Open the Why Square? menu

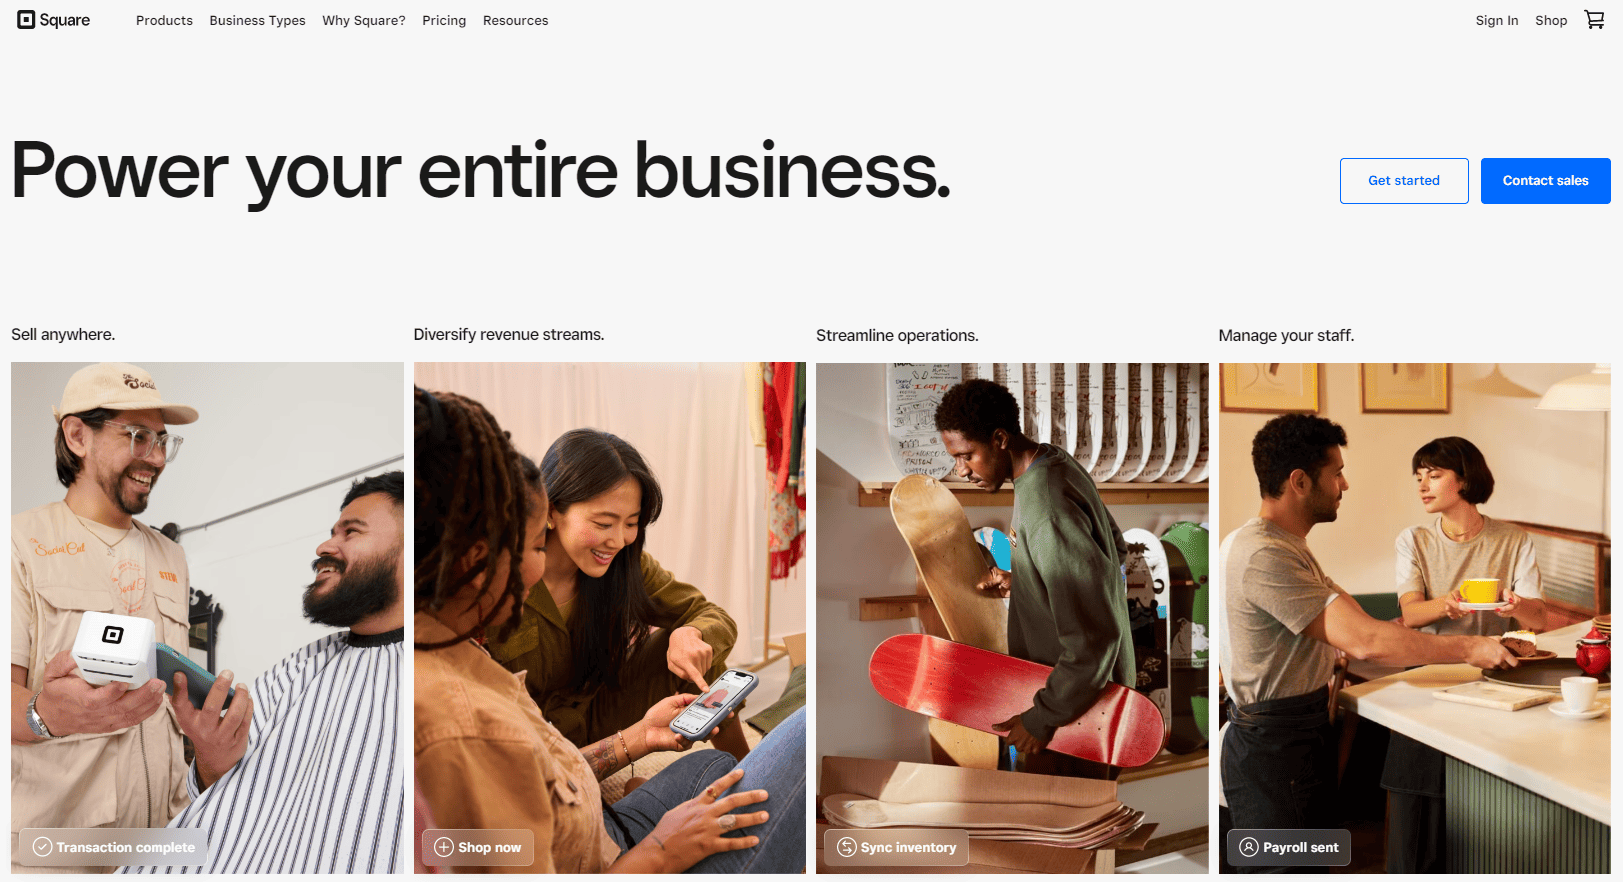tap(364, 20)
